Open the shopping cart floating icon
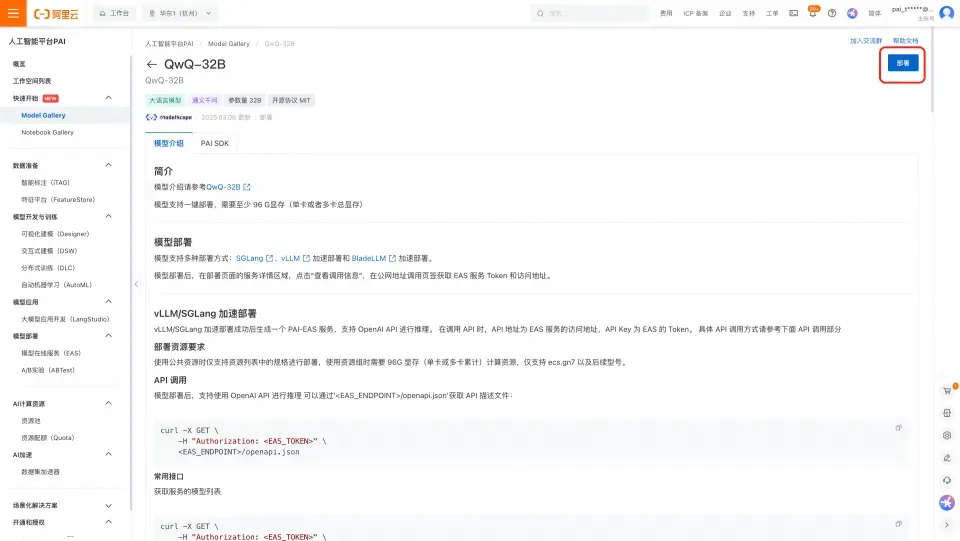The image size is (960, 541). pos(947,390)
